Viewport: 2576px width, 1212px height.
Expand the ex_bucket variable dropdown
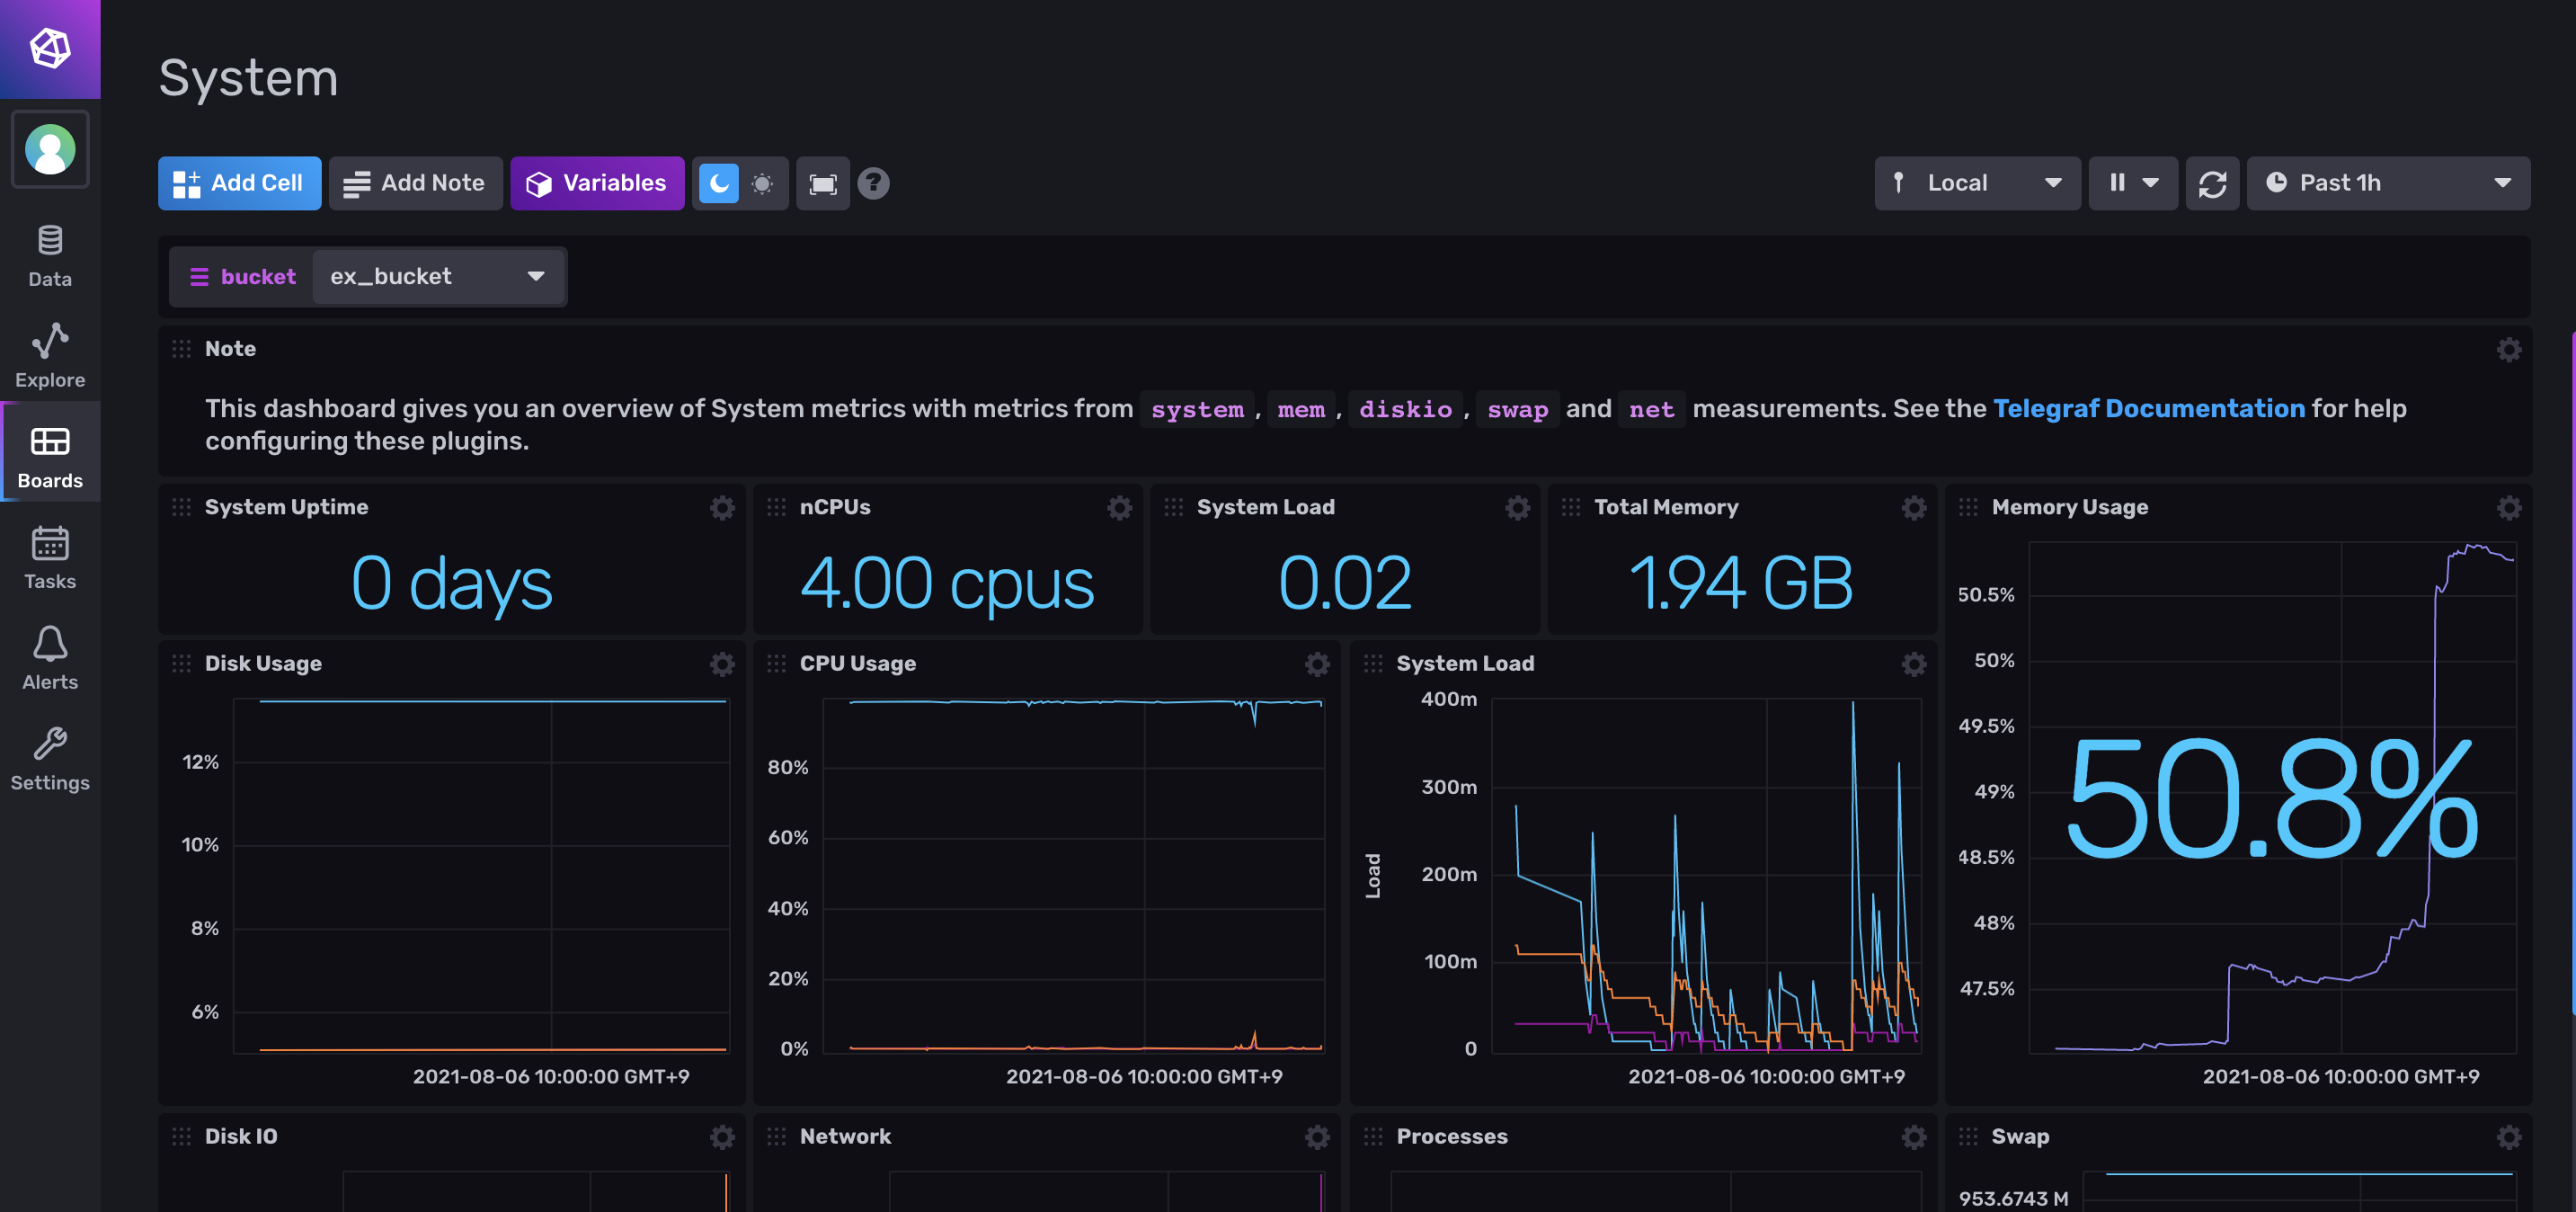(x=438, y=277)
